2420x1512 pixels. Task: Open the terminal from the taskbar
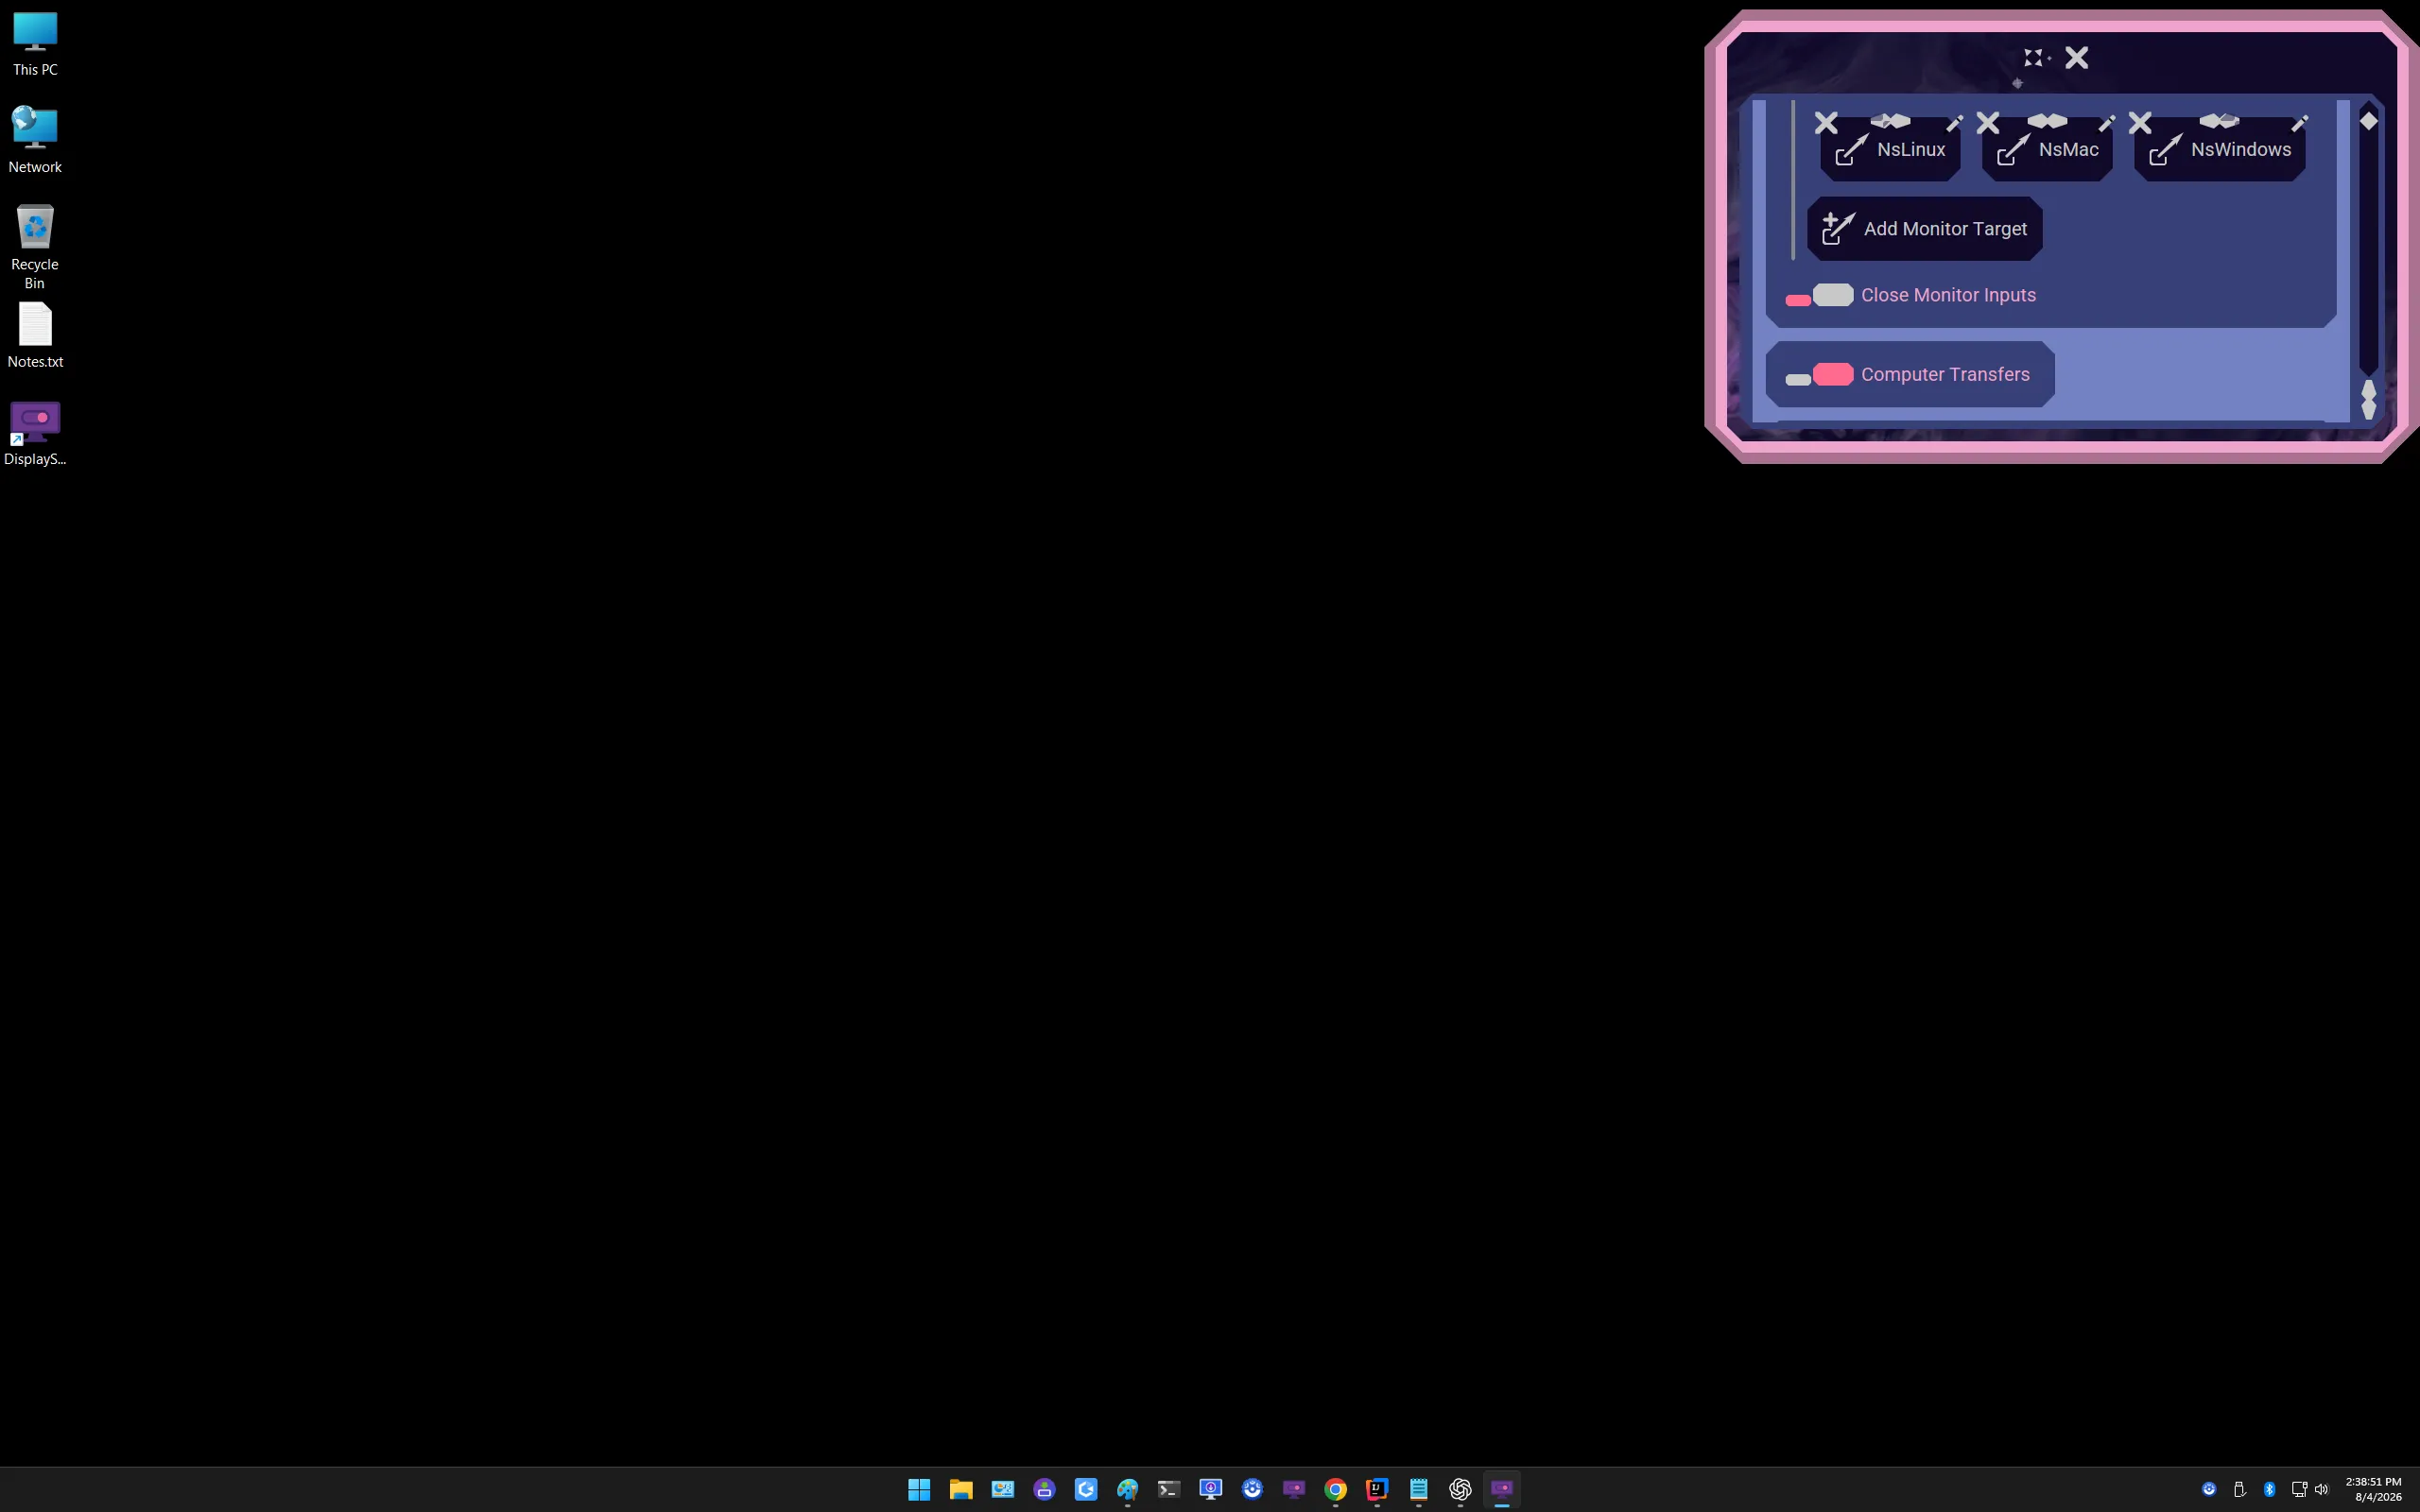coord(1169,1489)
